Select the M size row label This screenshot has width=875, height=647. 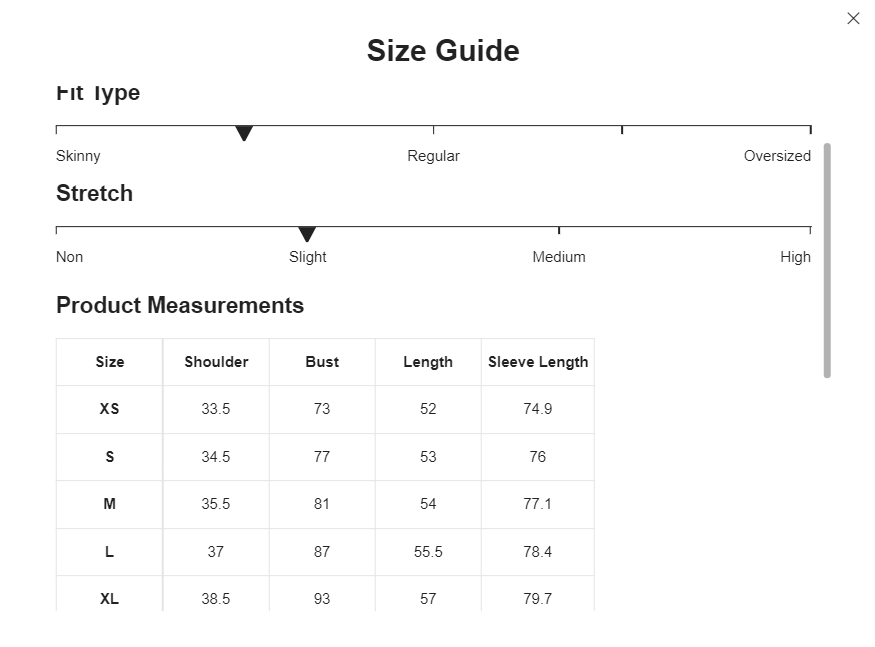[x=109, y=504]
